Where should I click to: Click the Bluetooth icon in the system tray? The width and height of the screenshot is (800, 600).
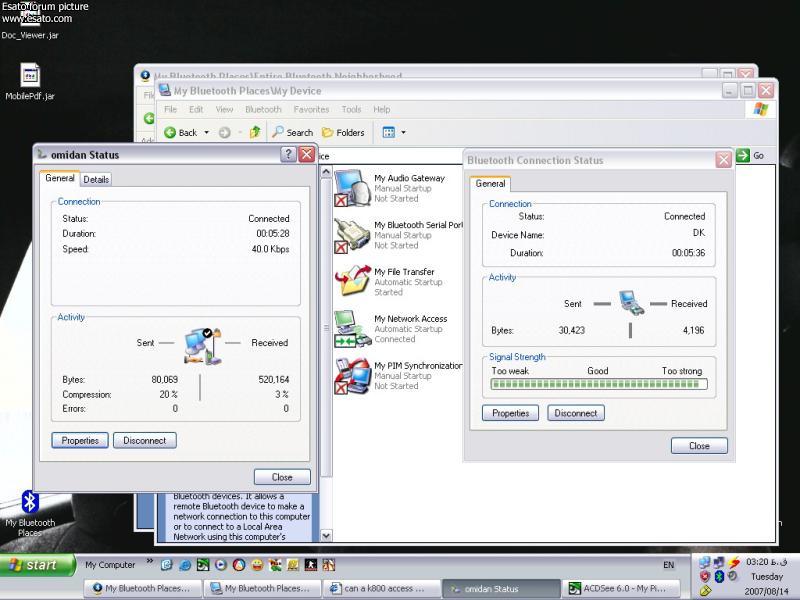click(719, 577)
